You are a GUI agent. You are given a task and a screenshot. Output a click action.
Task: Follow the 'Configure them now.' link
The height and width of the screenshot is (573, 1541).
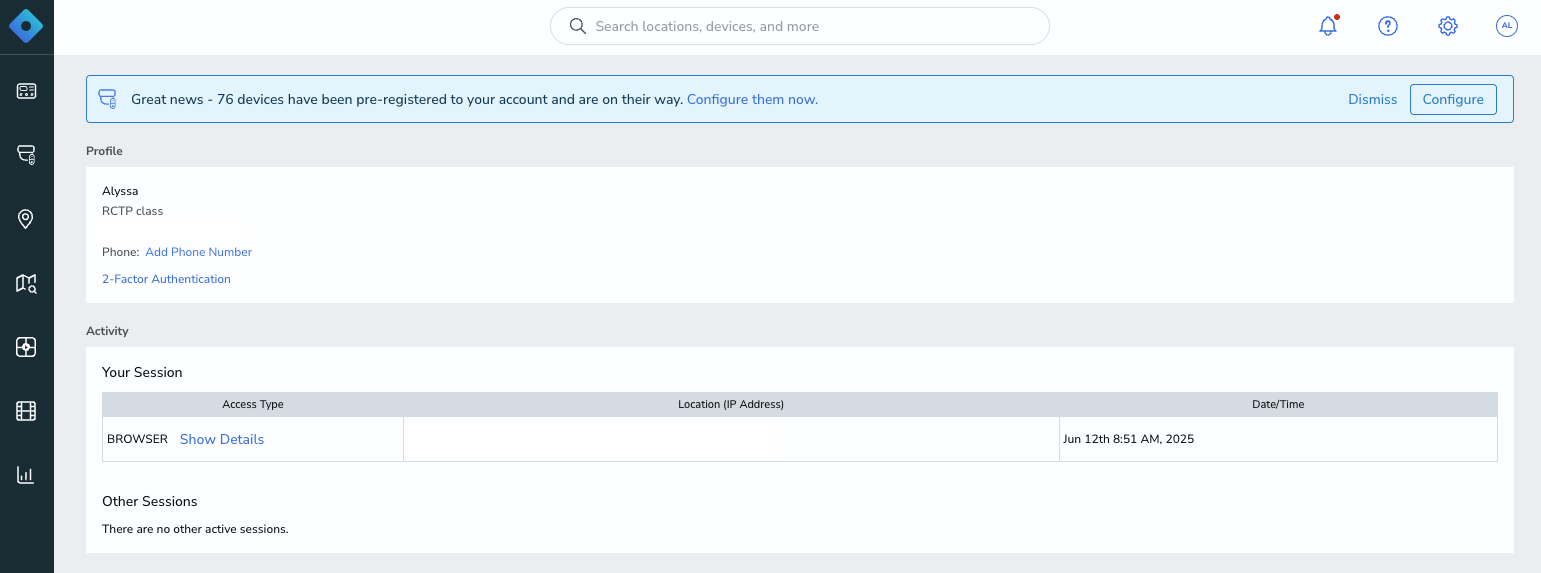coord(752,99)
